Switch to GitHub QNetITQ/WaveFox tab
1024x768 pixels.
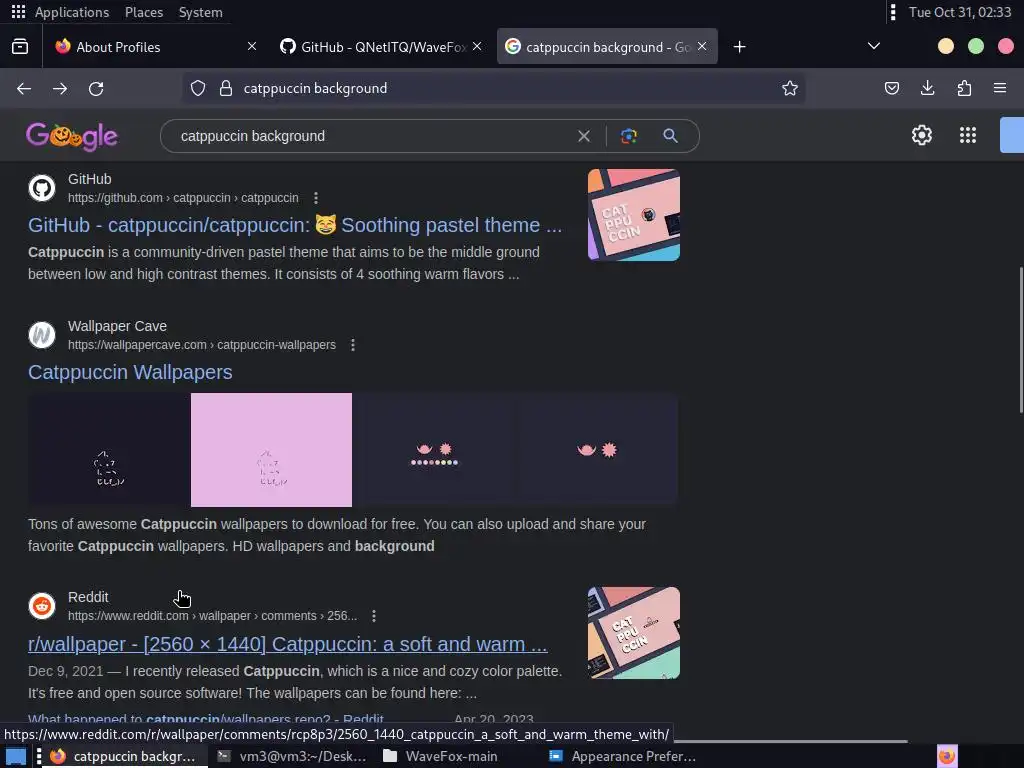[x=379, y=46]
